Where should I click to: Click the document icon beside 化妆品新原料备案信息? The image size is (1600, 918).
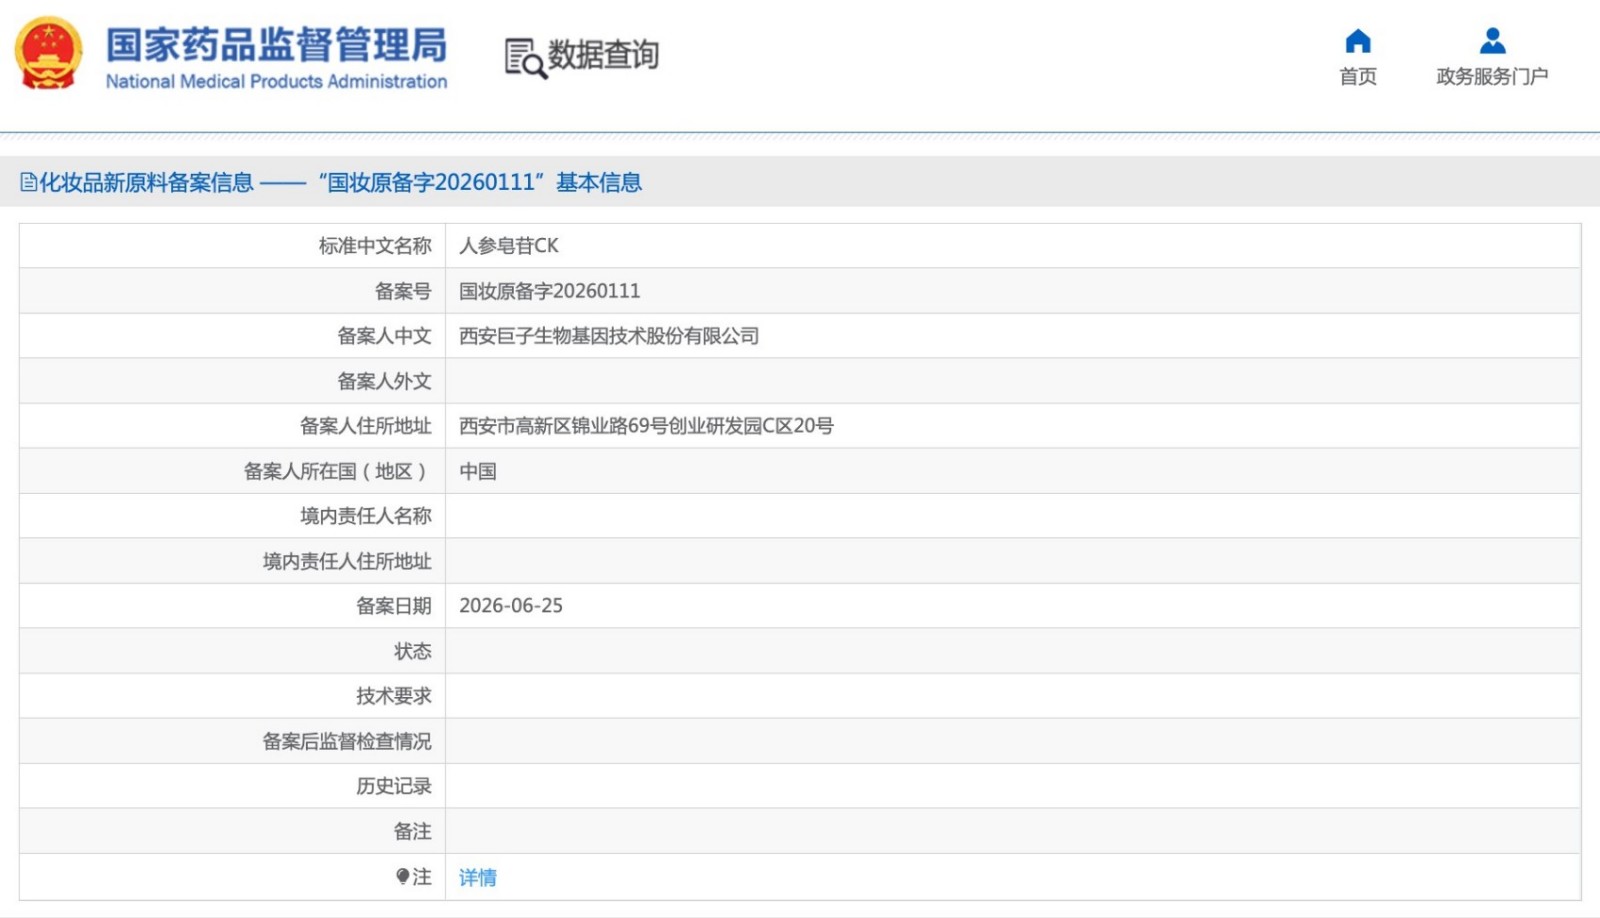[28, 182]
